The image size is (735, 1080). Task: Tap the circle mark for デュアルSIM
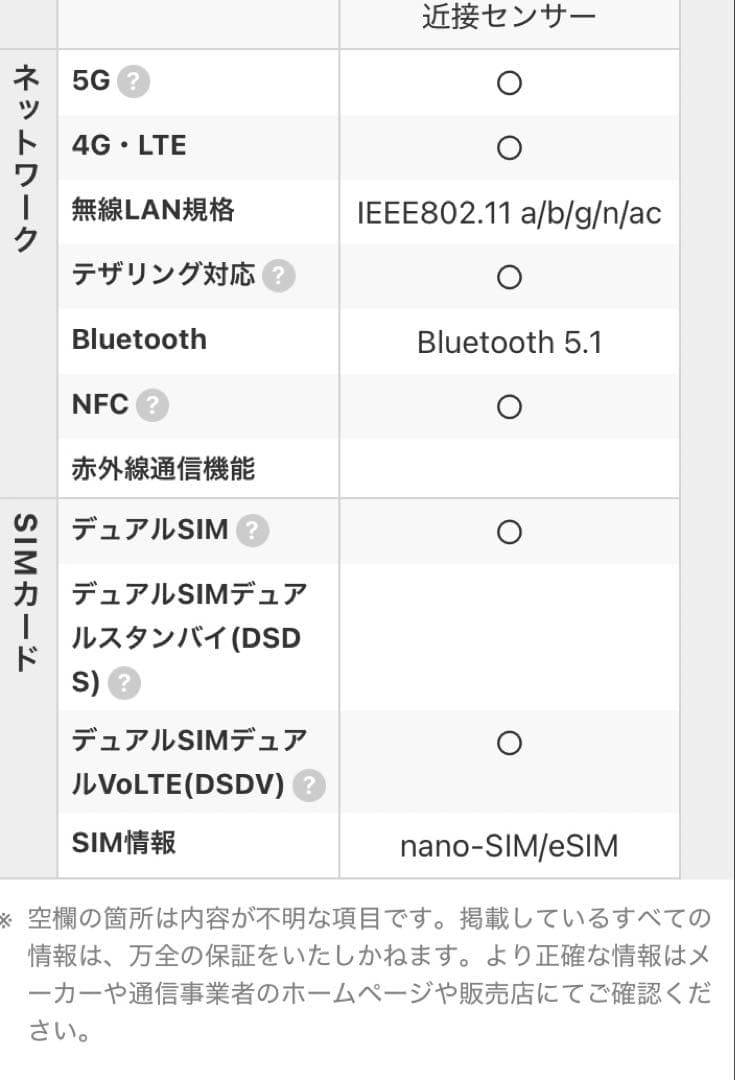tap(509, 532)
